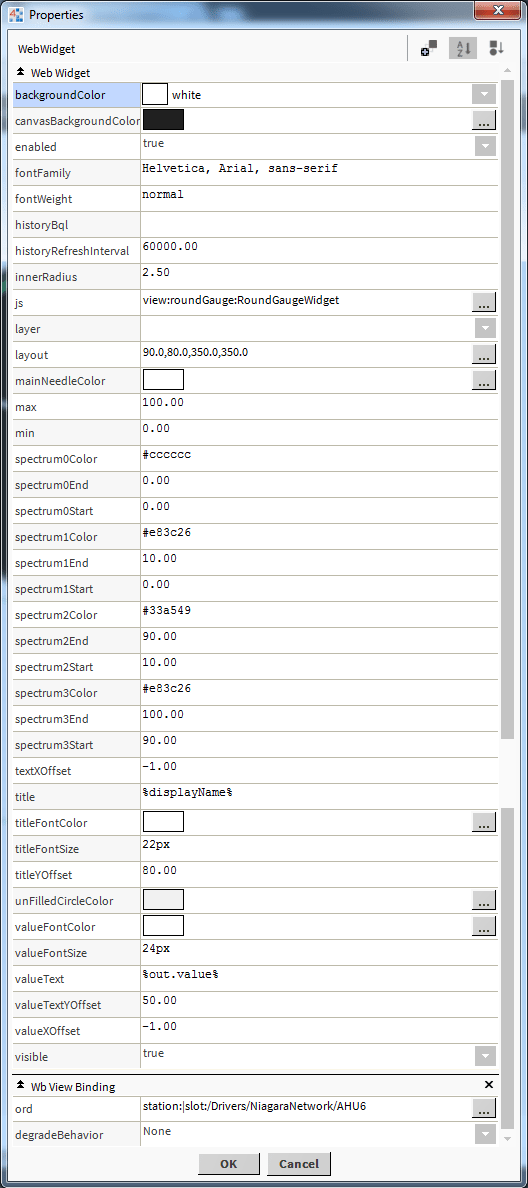
Task: Click the spectrum2End value field
Action: point(319,639)
